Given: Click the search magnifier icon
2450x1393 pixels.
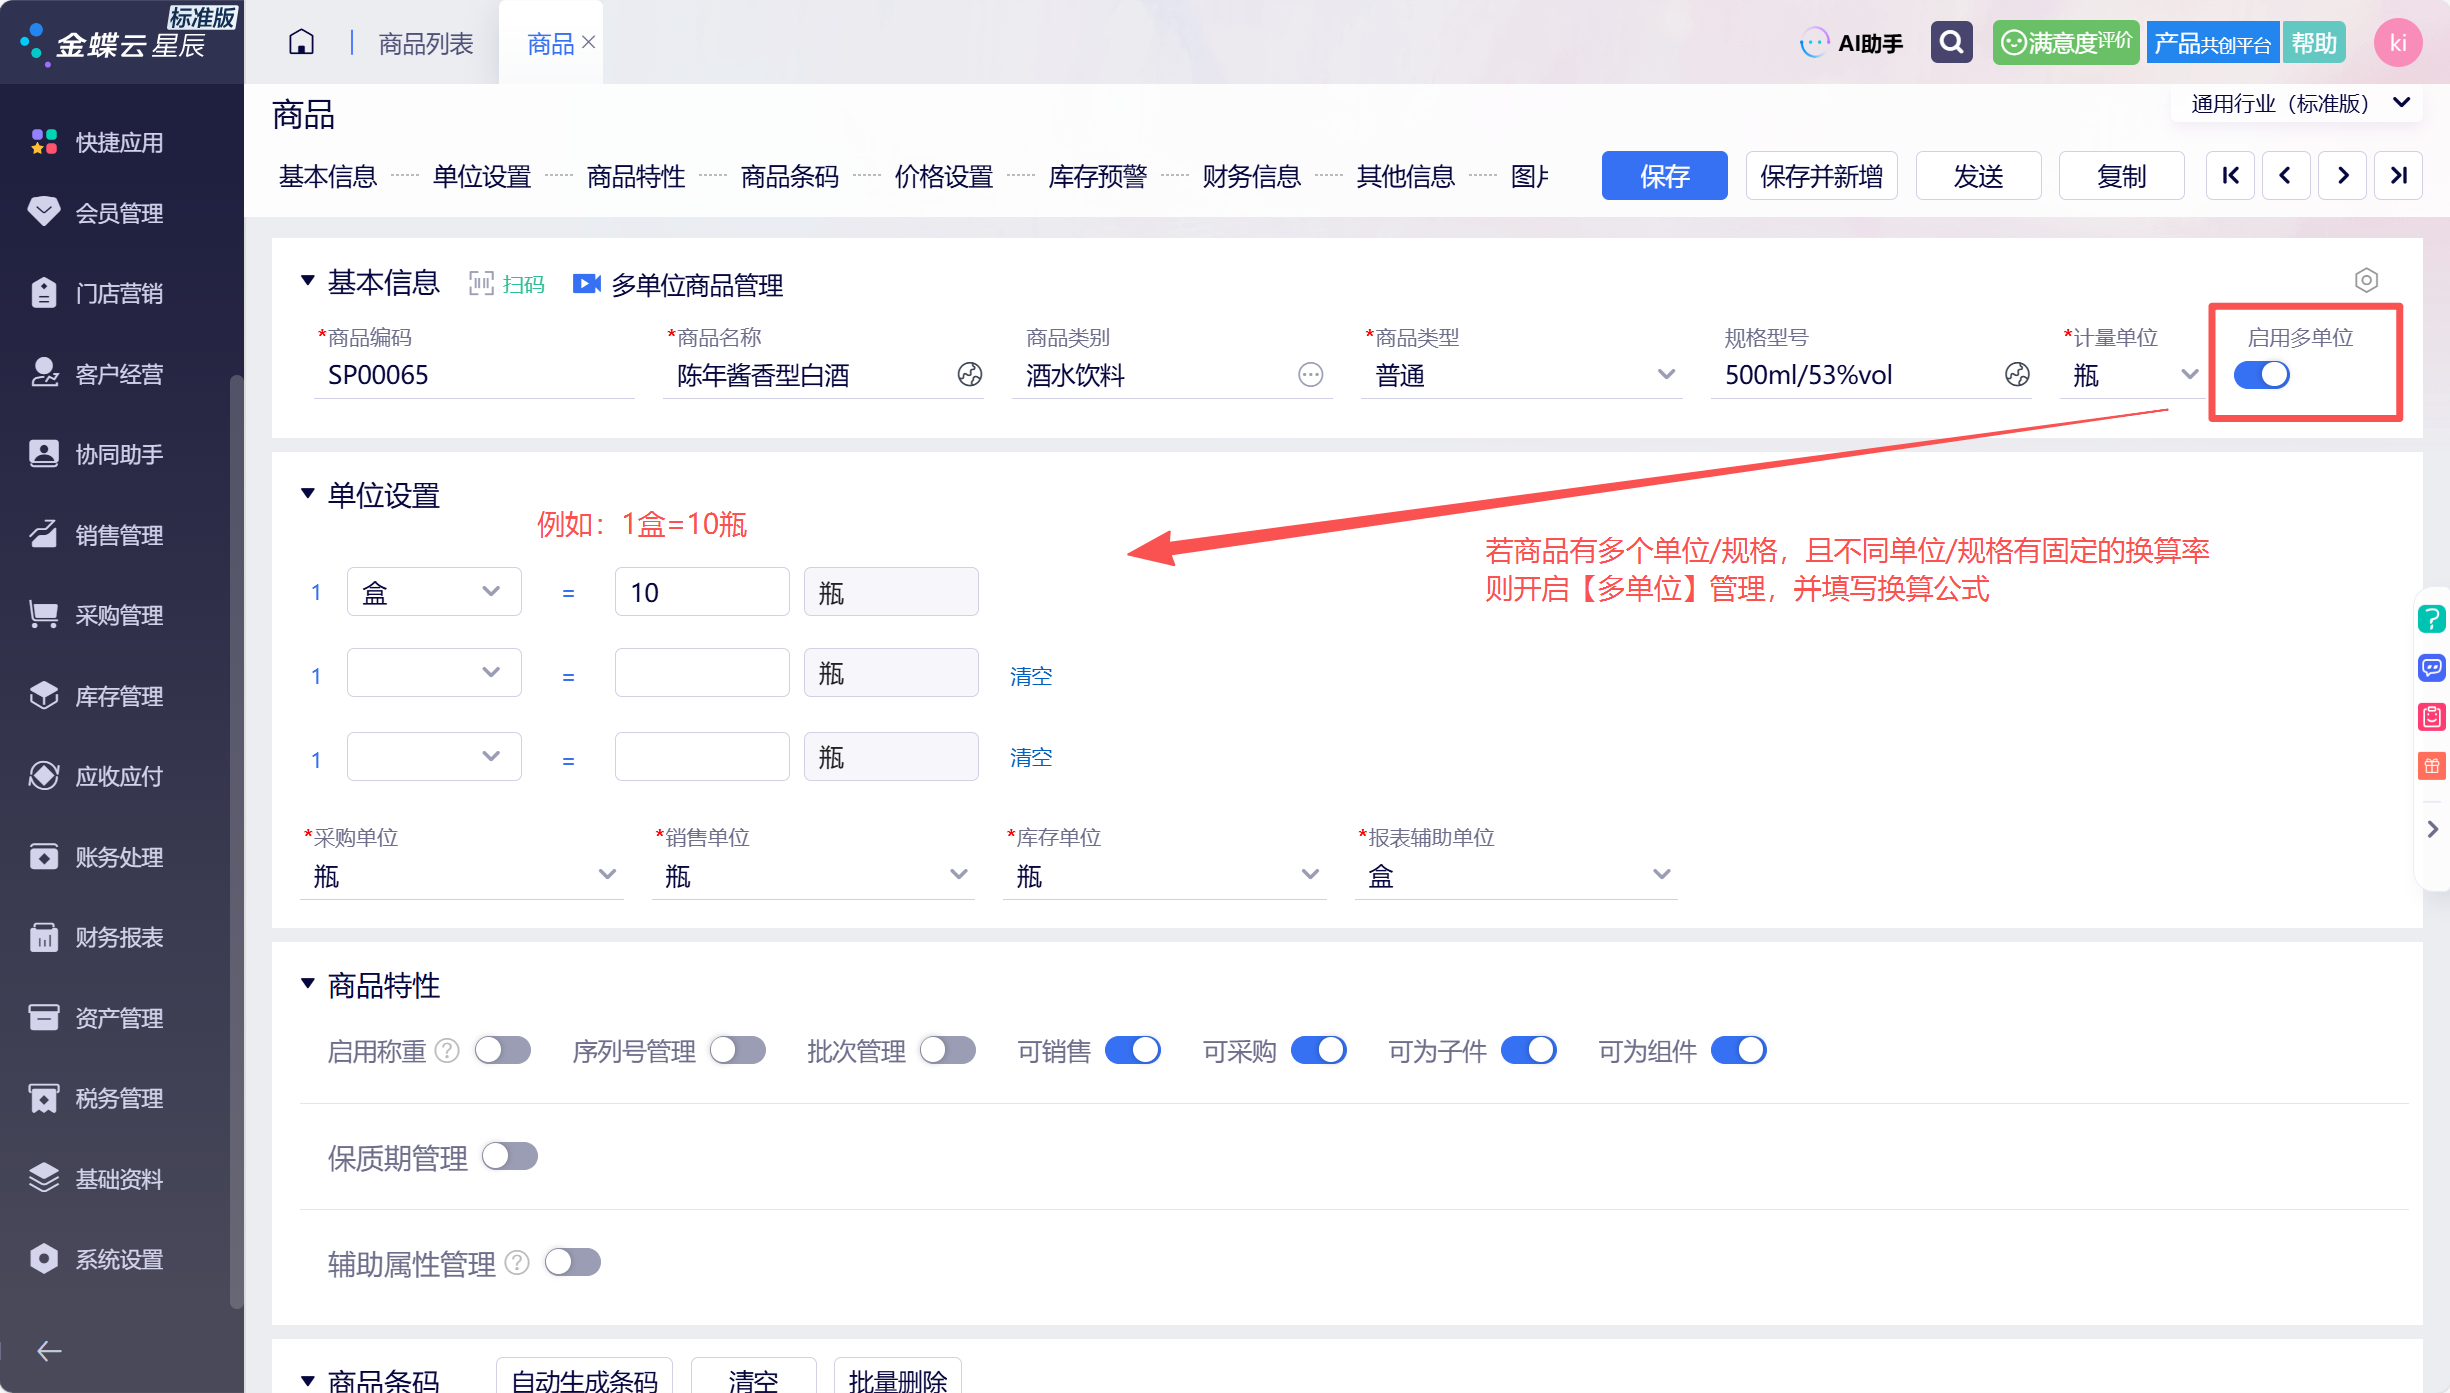Looking at the screenshot, I should pyautogui.click(x=1951, y=43).
